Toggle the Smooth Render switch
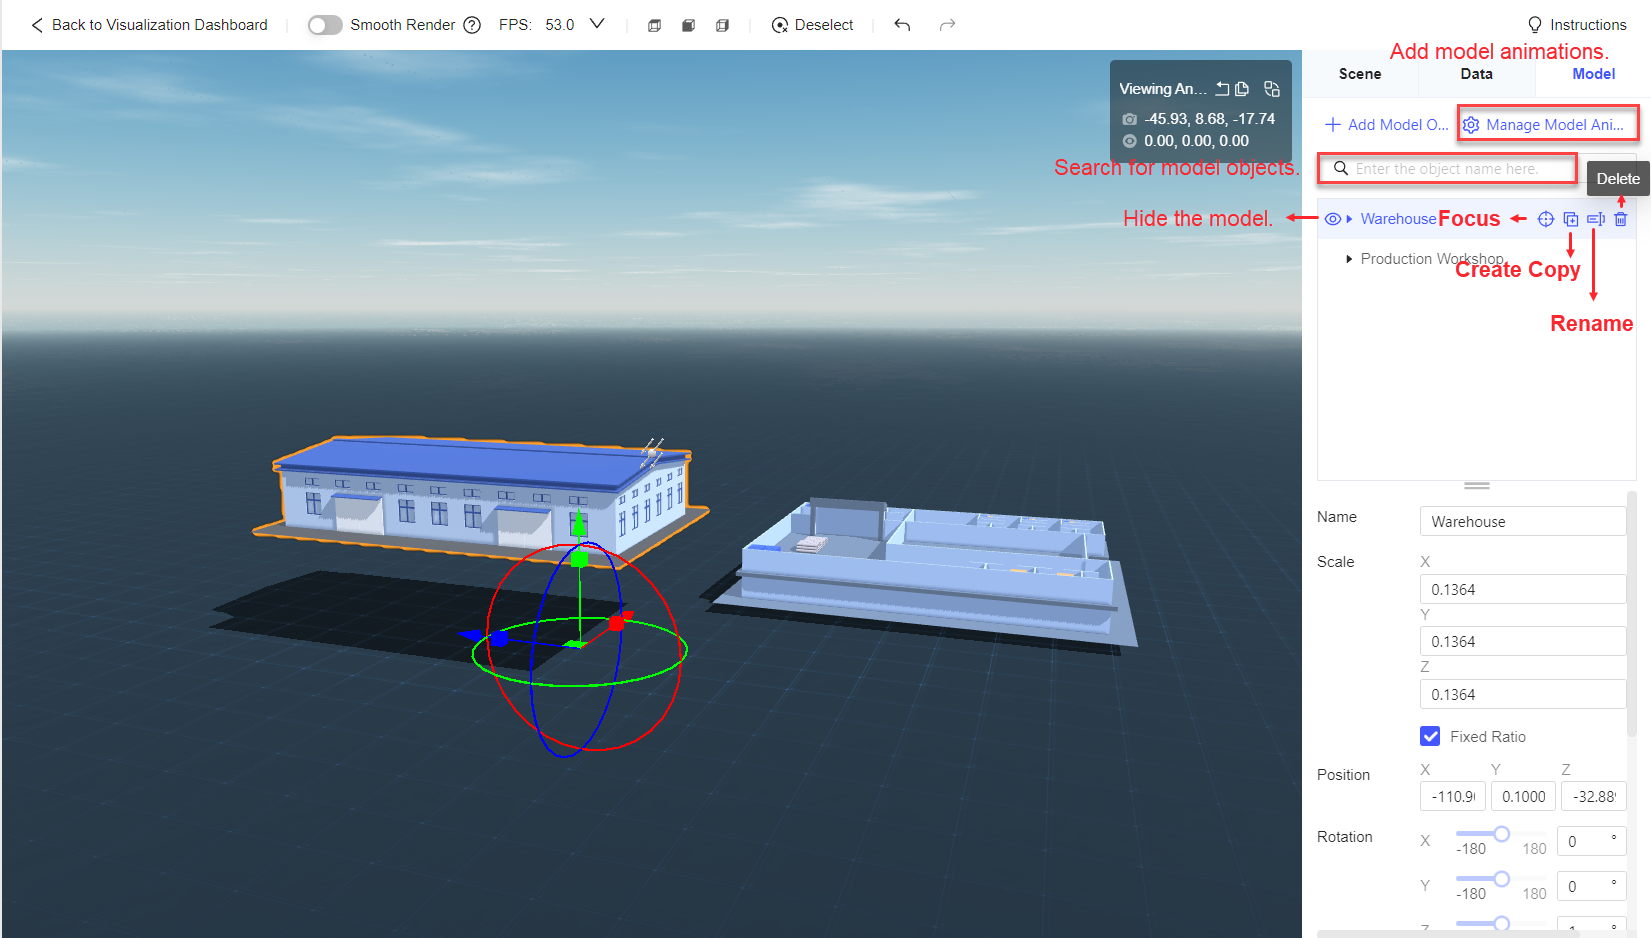The width and height of the screenshot is (1651, 938). (x=325, y=25)
